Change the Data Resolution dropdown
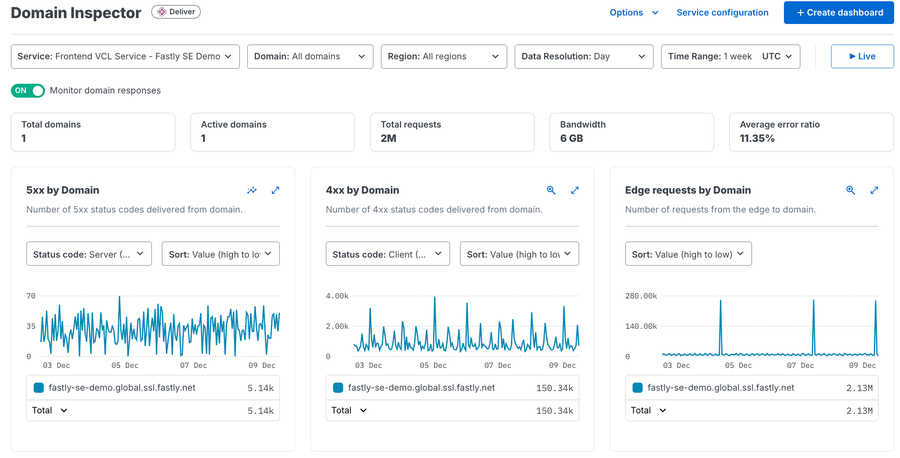900x458 pixels. 584,56
